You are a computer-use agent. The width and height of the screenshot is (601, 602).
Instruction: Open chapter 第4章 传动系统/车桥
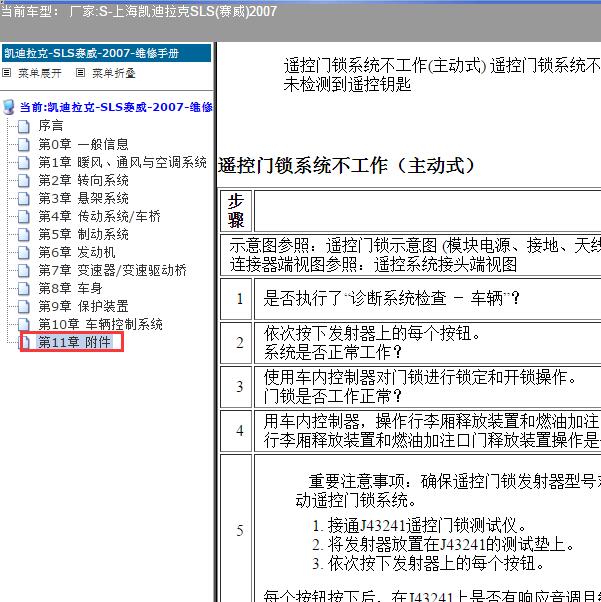tap(99, 216)
